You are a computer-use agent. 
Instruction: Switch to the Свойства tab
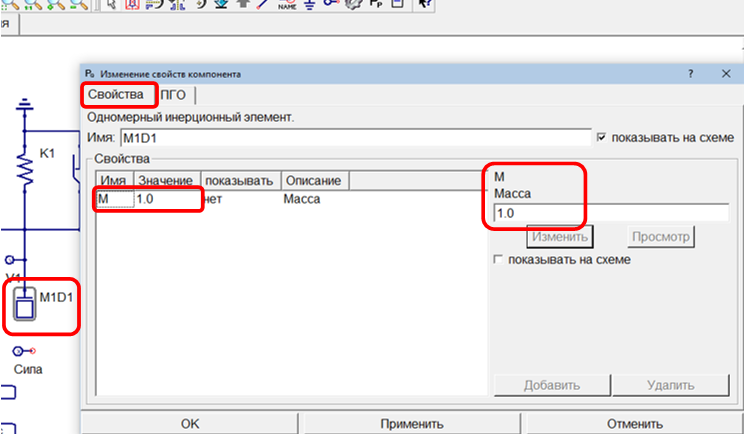[119, 95]
